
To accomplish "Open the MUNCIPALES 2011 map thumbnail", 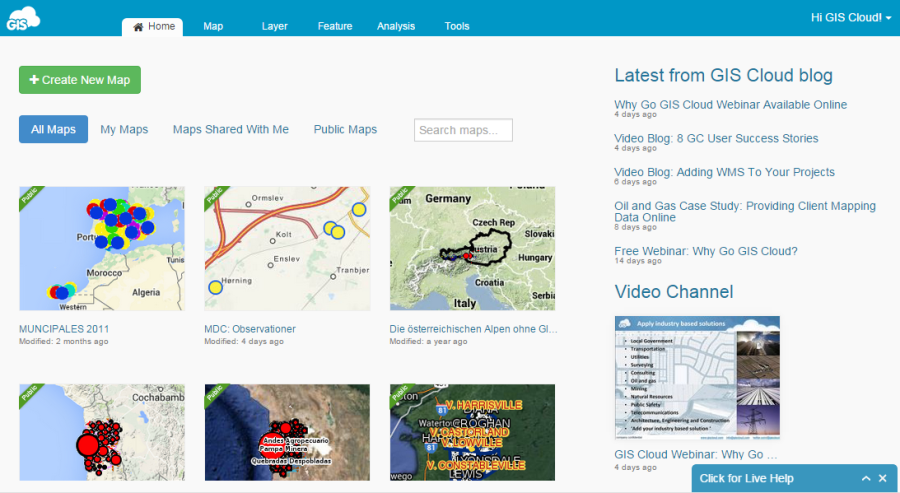I will (x=102, y=249).
